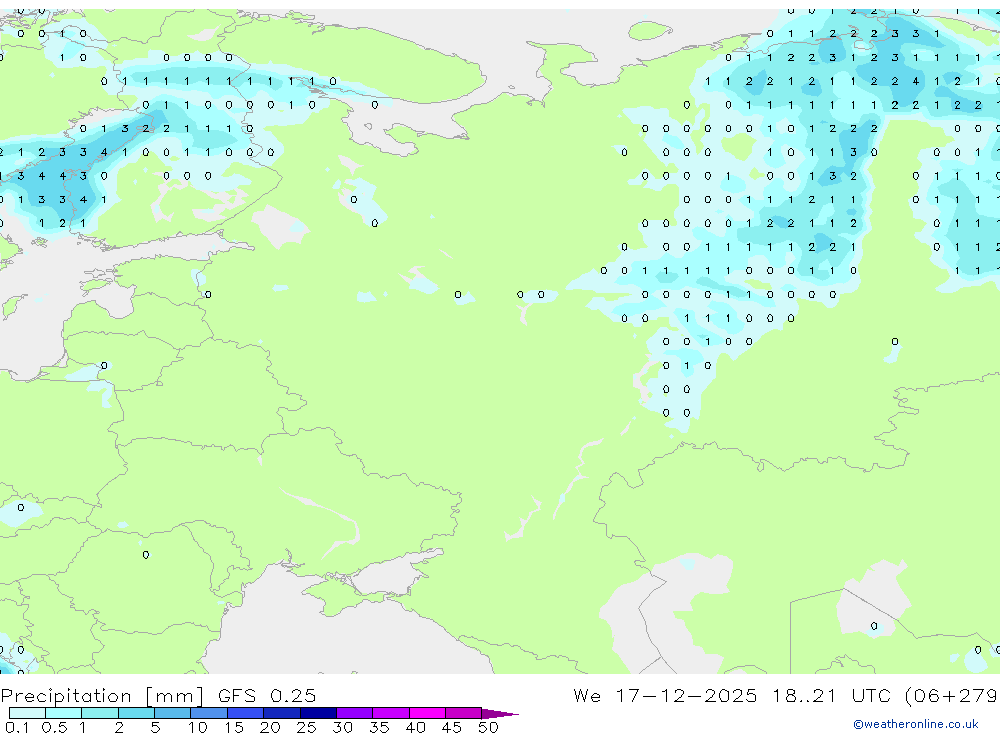Choose the 30–35 mm purple swatch
This screenshot has height=733, width=1000.
click(x=354, y=713)
